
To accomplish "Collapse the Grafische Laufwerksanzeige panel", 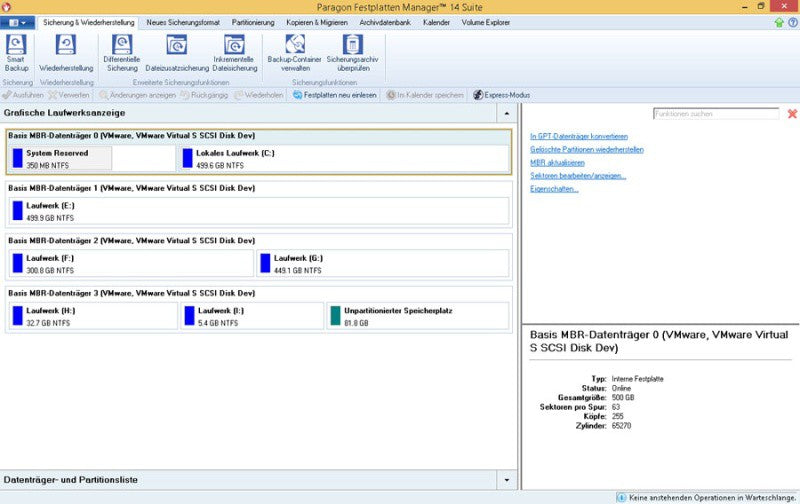I will [x=507, y=113].
